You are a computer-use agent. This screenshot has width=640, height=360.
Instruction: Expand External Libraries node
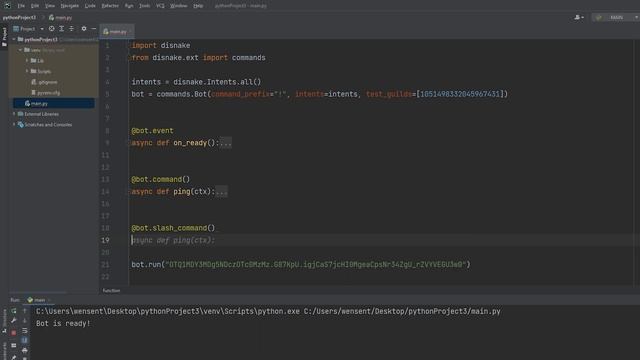point(14,114)
